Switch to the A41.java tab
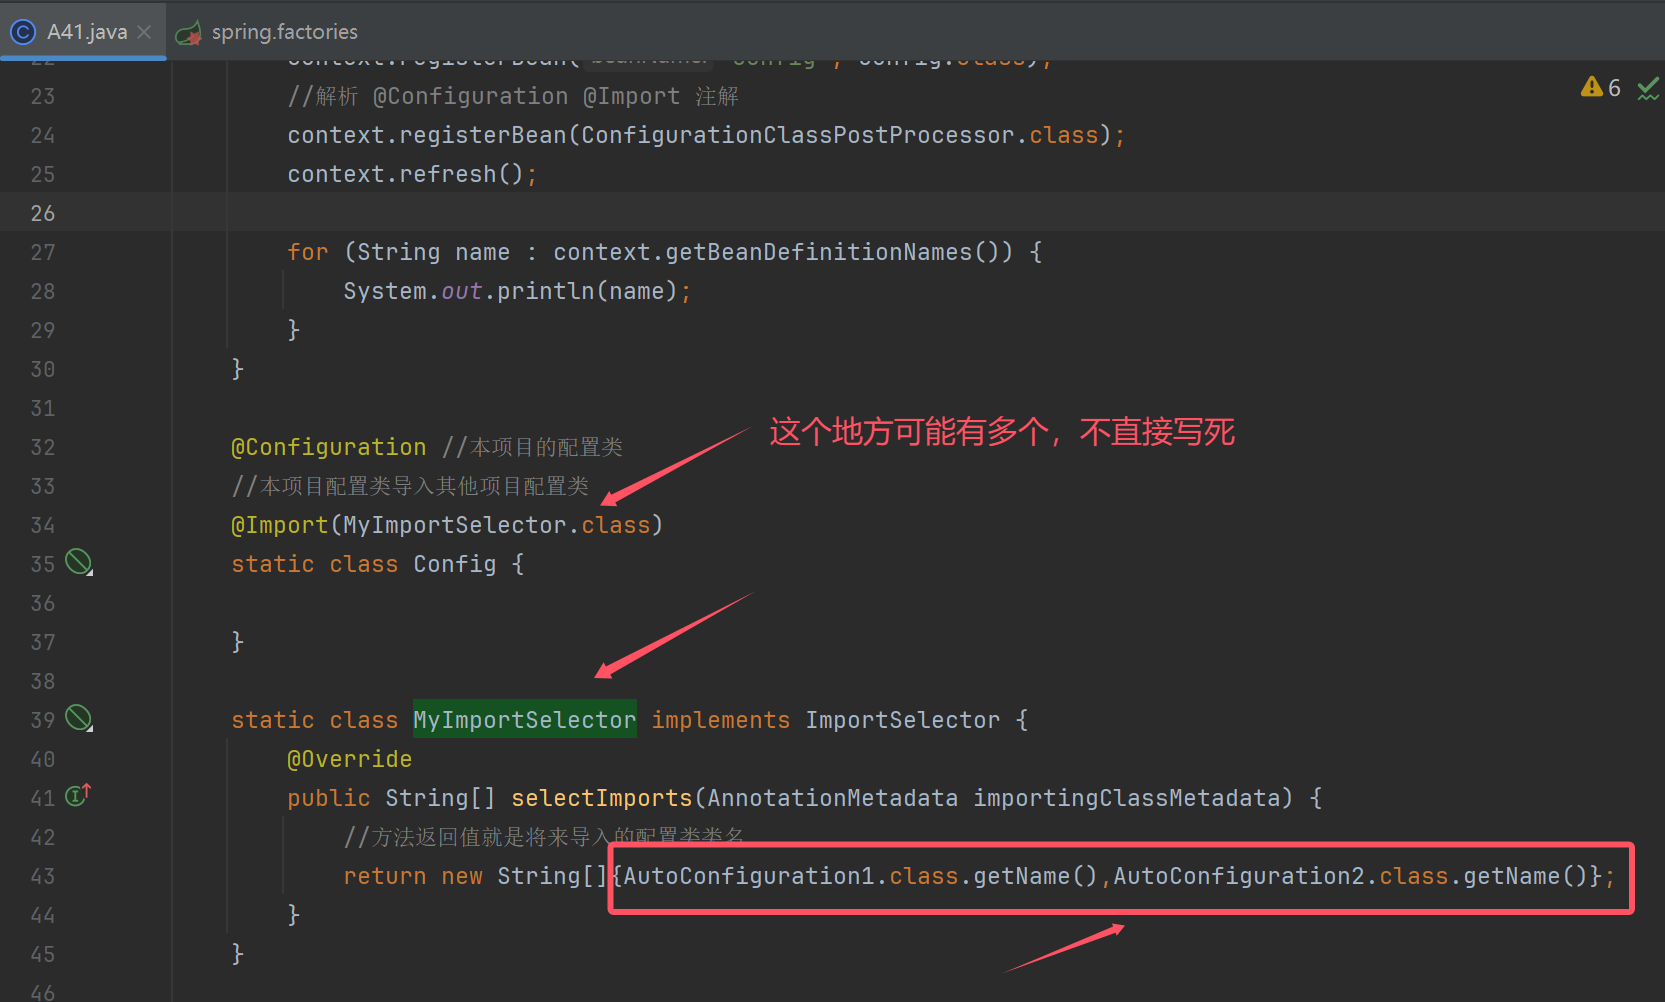 [x=86, y=31]
